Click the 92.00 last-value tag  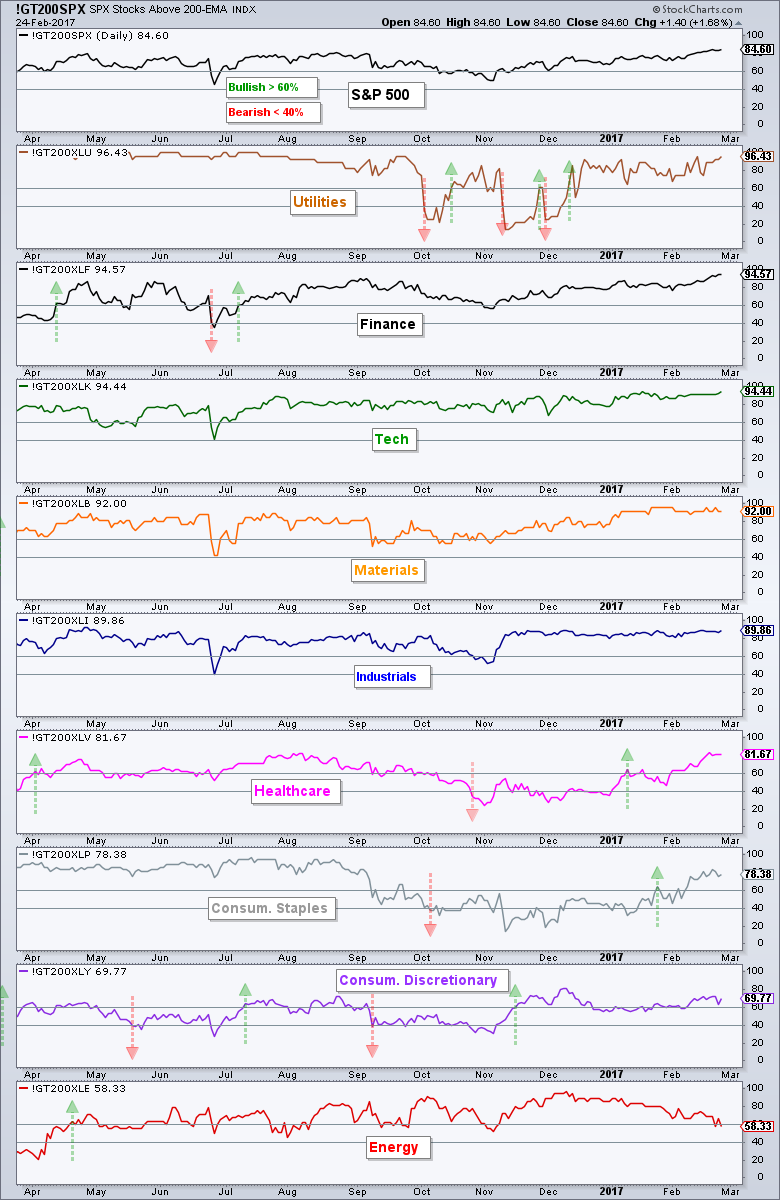[759, 511]
